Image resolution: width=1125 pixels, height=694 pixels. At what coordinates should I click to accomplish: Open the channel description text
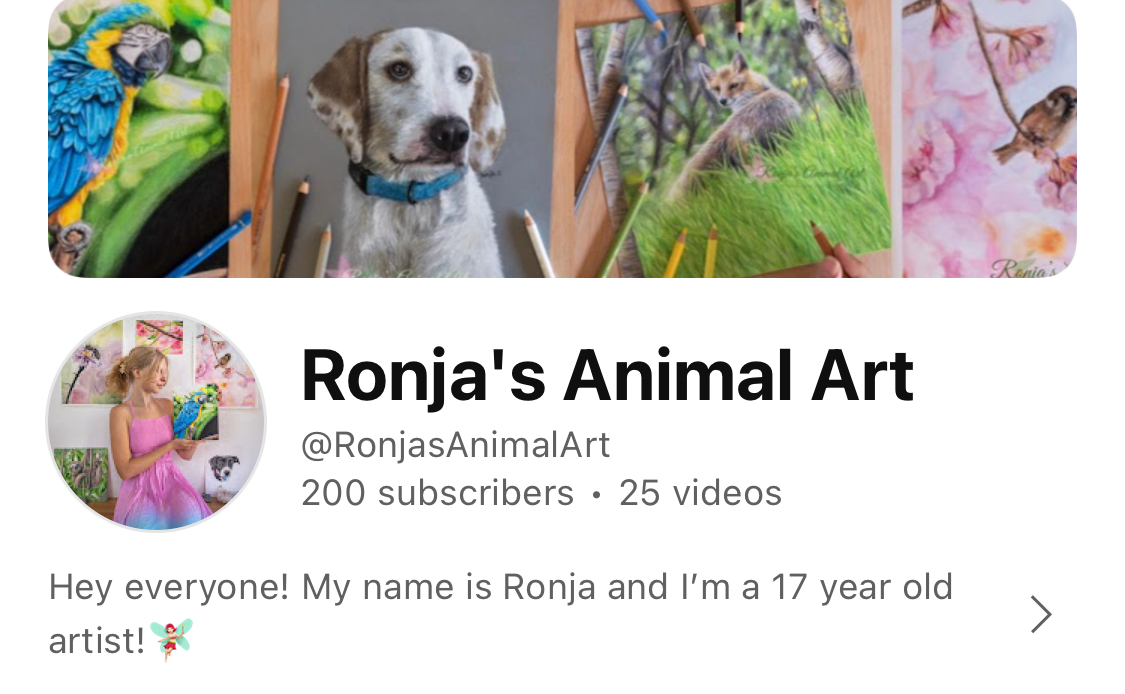tap(501, 614)
